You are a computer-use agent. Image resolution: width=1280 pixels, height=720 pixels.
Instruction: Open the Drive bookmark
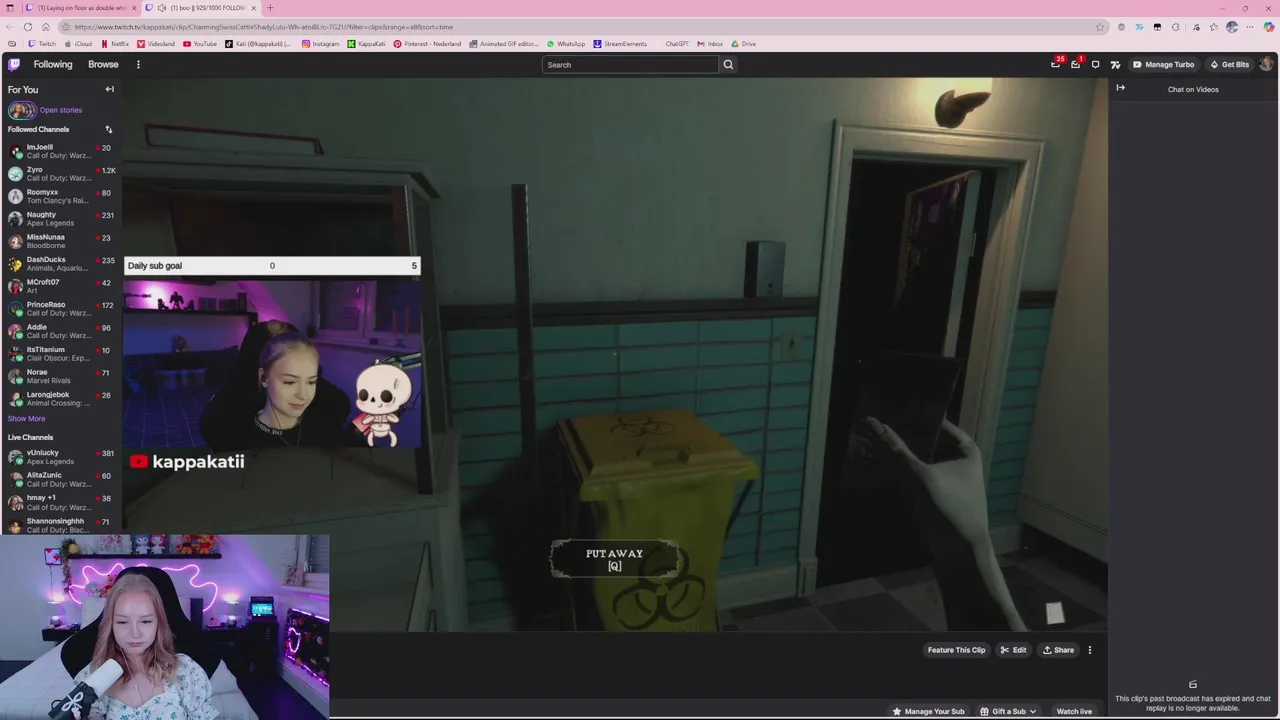(x=743, y=44)
